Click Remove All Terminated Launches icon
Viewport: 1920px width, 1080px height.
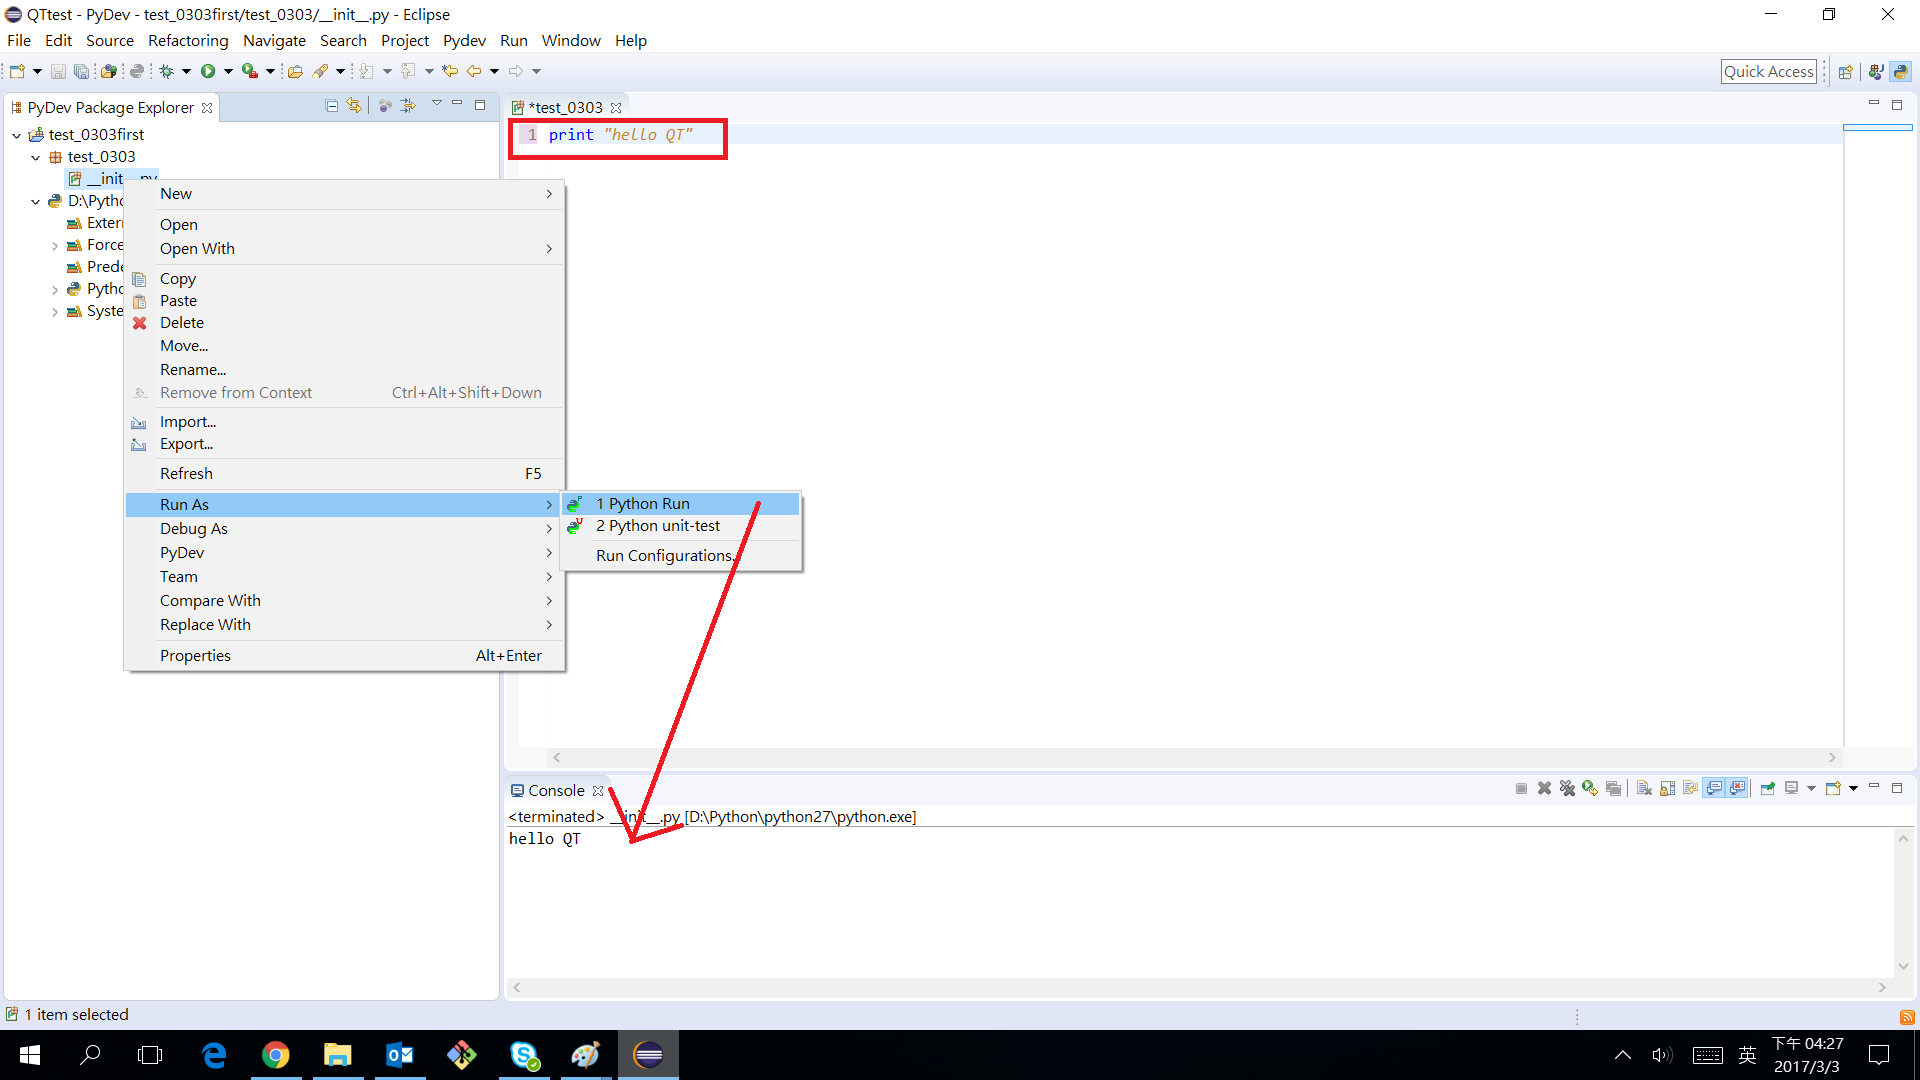(x=1567, y=789)
